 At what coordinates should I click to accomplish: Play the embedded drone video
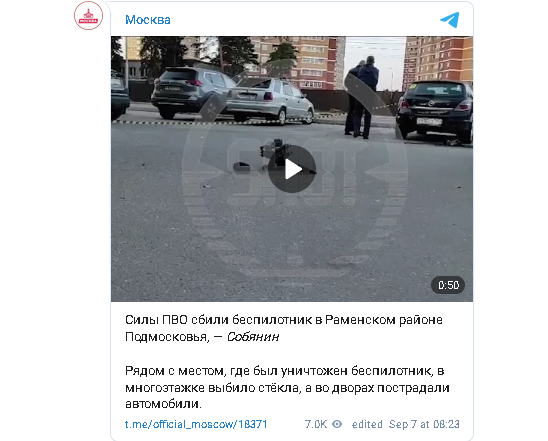point(292,169)
